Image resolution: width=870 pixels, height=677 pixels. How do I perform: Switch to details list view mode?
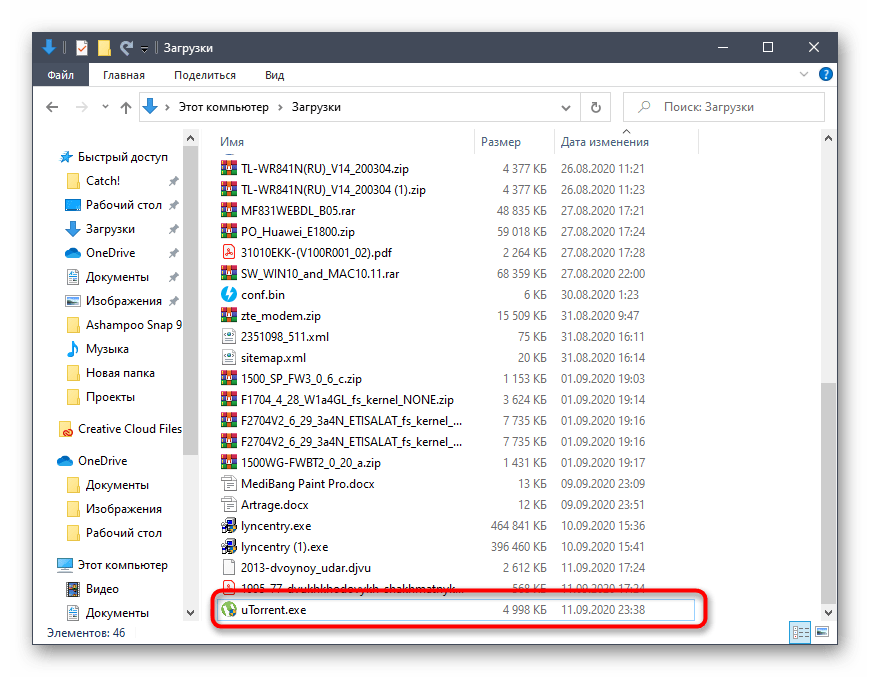[800, 632]
